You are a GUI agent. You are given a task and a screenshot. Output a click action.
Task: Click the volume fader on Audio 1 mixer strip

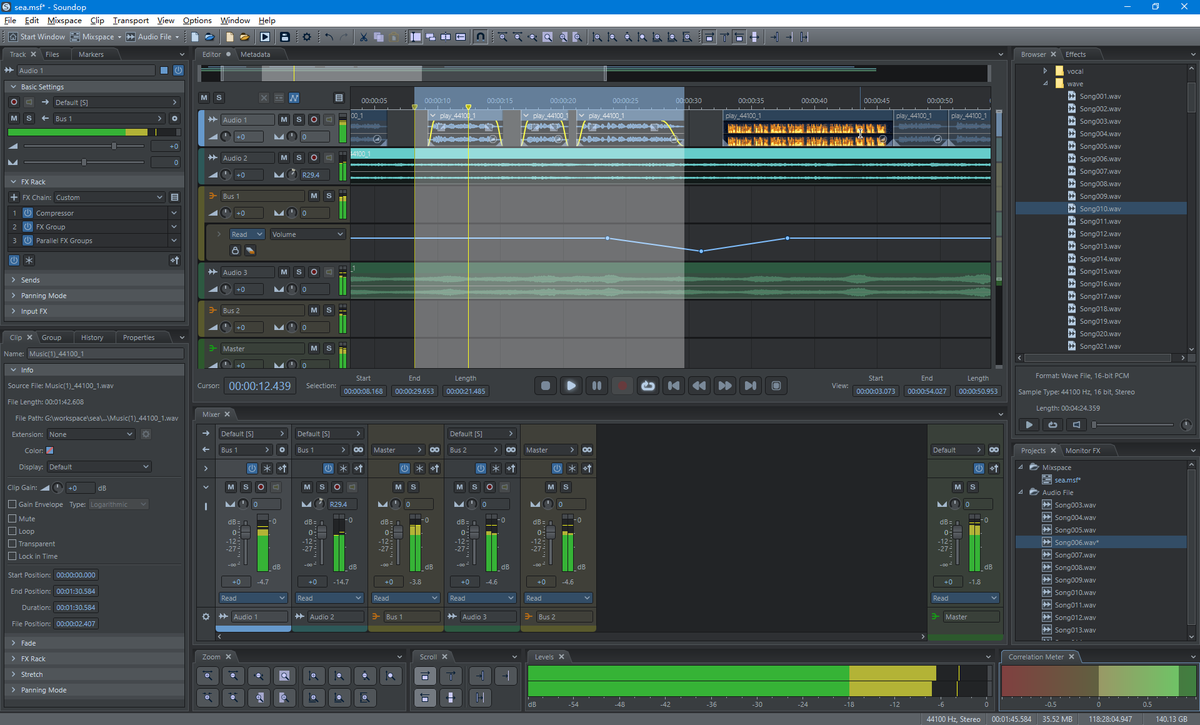click(x=245, y=532)
